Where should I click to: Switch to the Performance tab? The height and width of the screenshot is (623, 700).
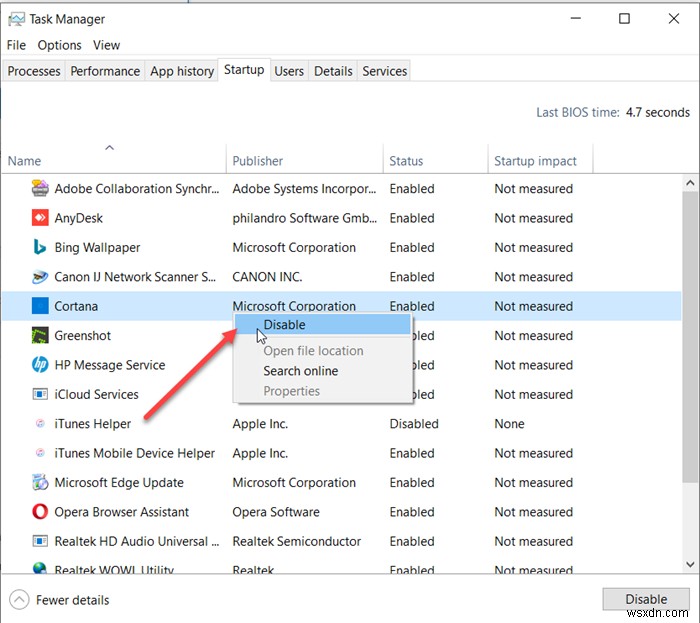click(x=105, y=71)
